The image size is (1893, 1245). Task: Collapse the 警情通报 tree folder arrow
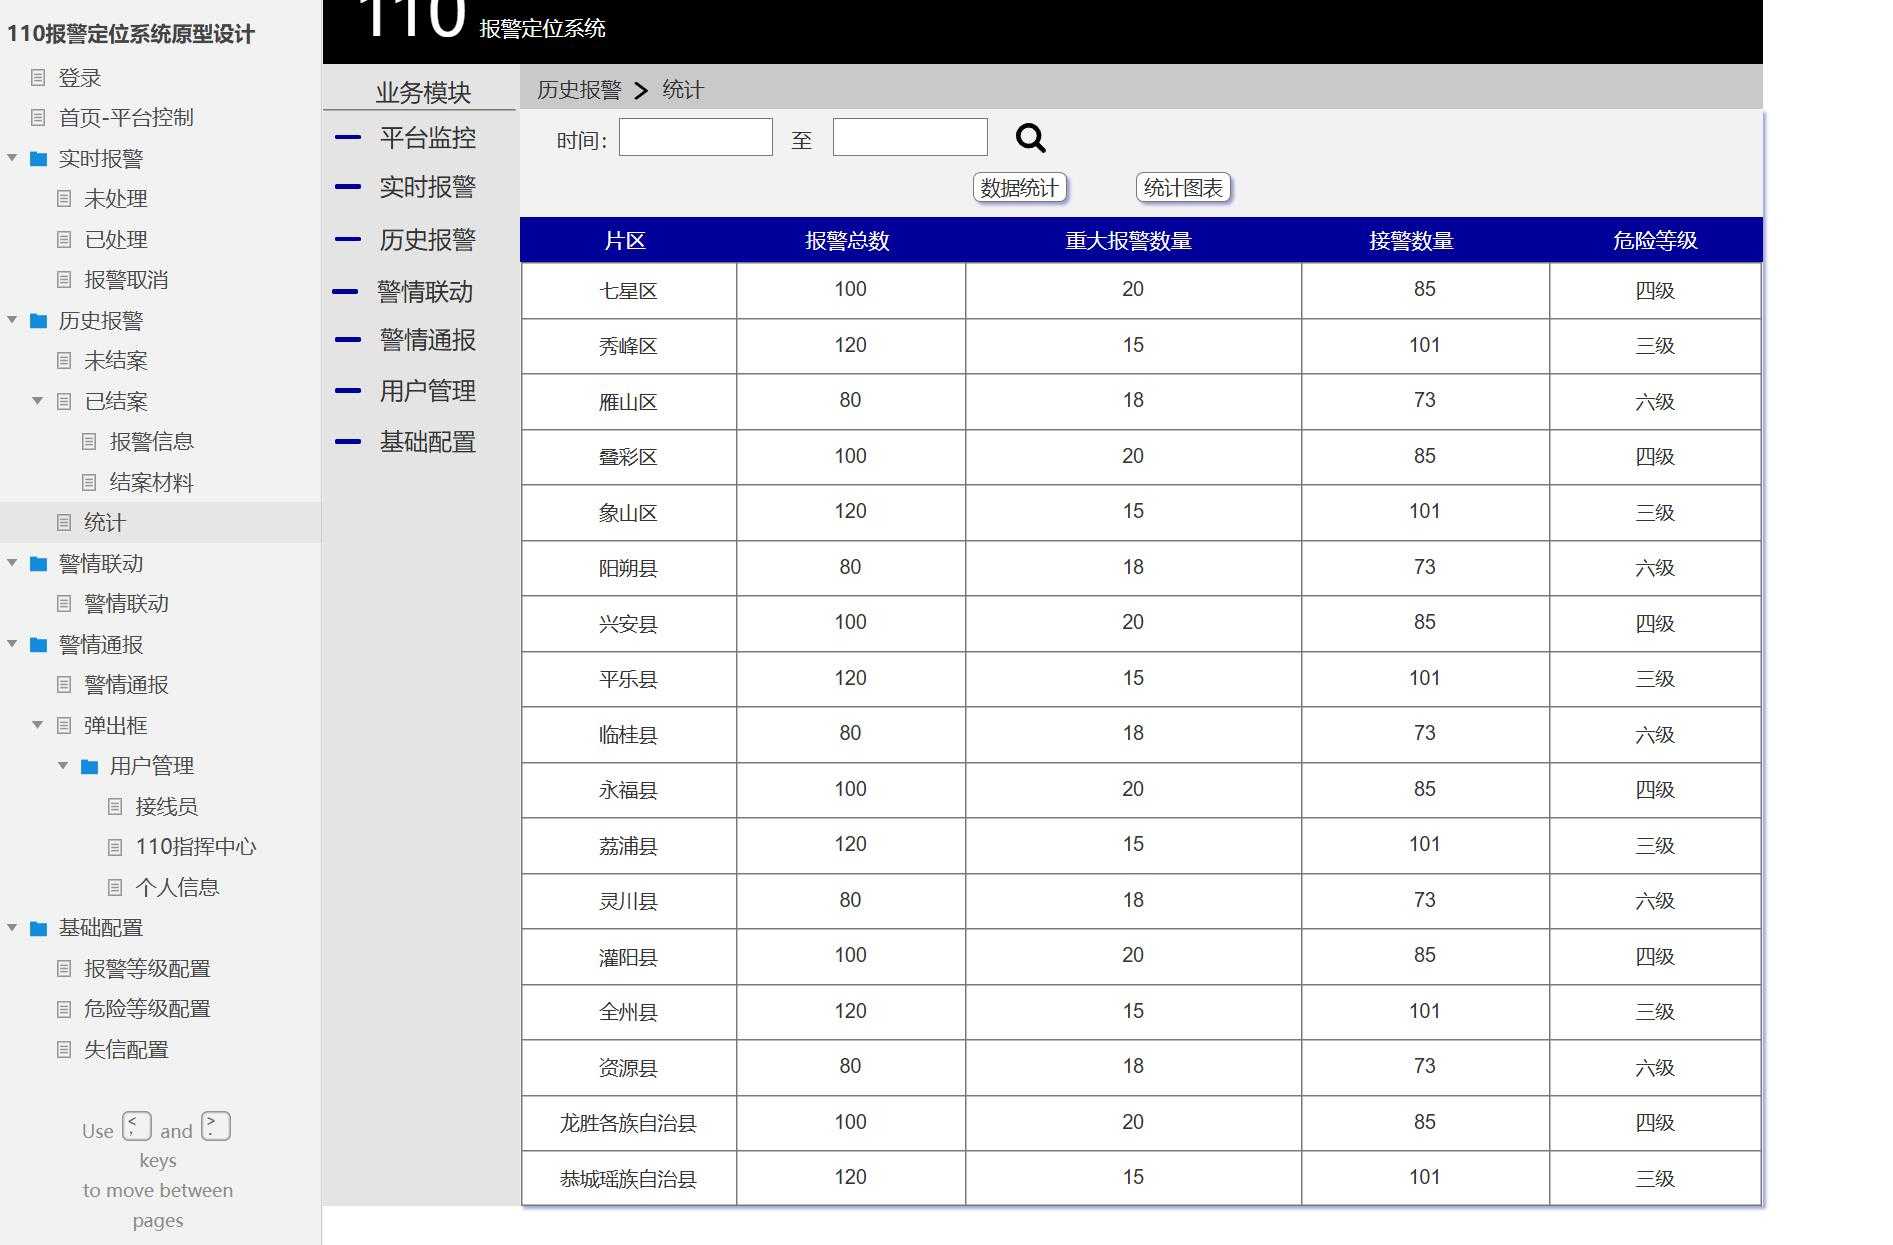click(12, 644)
